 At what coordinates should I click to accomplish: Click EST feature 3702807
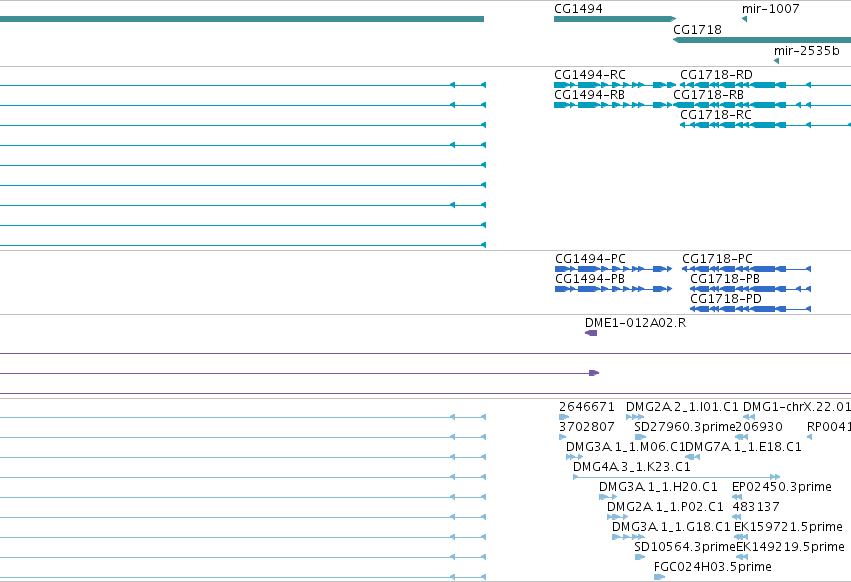[x=562, y=437]
